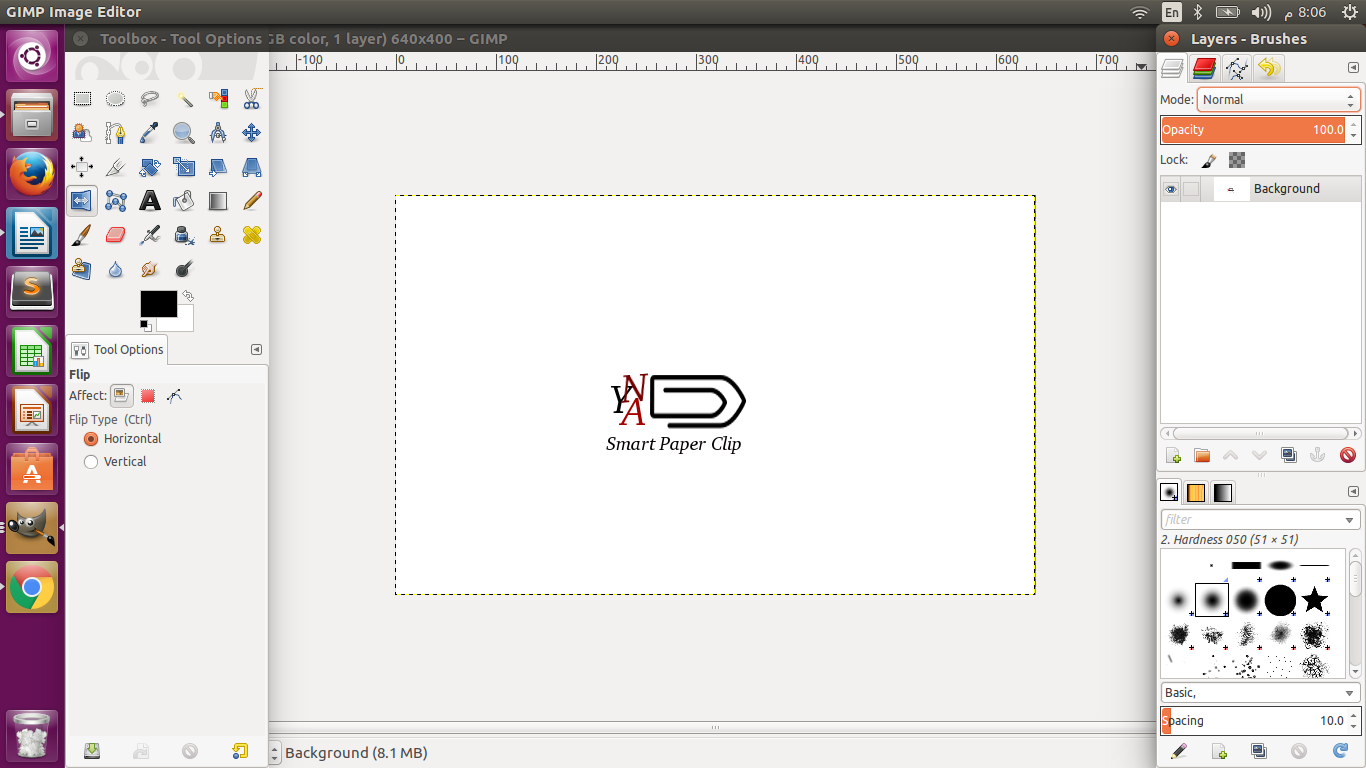Open the black foreground color swatch

[158, 304]
